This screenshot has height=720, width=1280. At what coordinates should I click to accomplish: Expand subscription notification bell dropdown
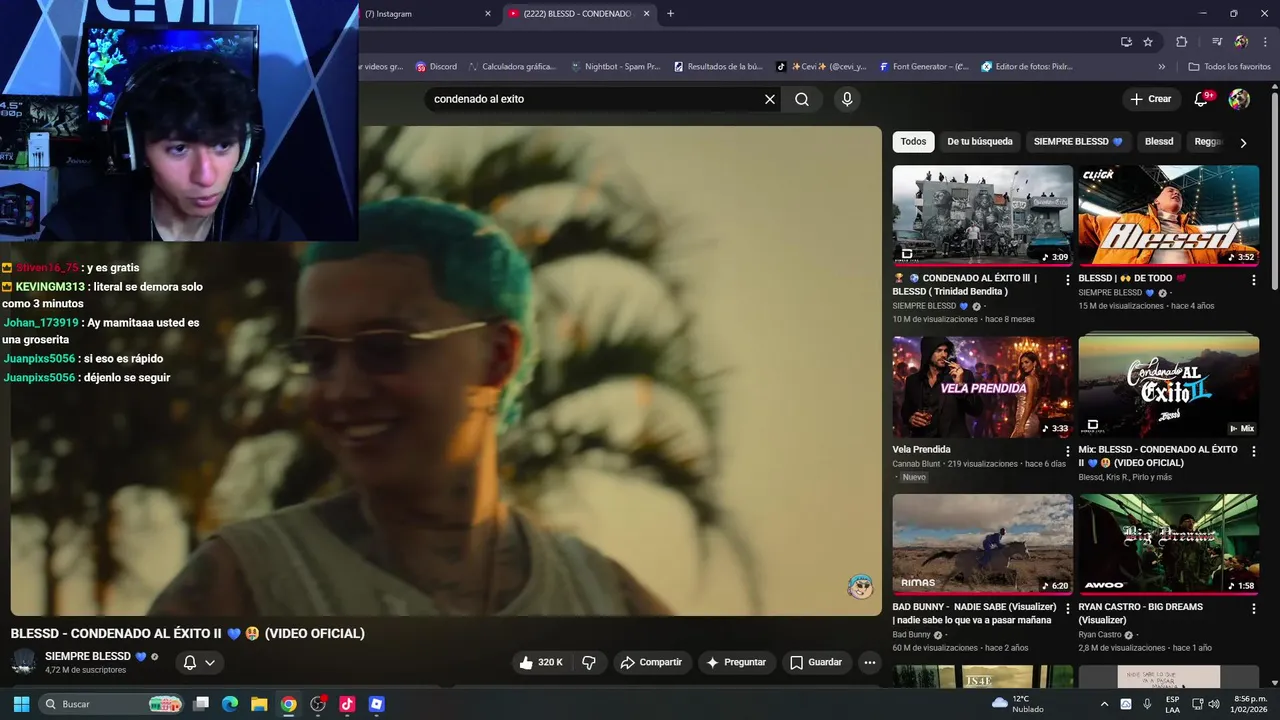[199, 662]
